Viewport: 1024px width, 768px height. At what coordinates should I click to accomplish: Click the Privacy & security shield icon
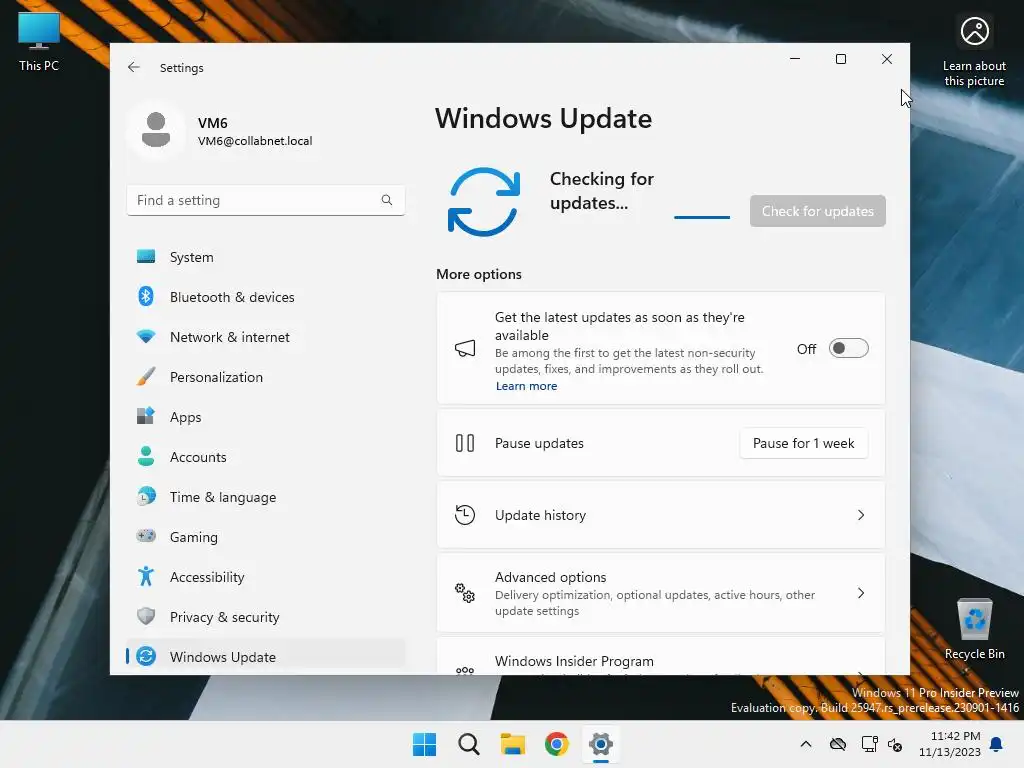(146, 616)
